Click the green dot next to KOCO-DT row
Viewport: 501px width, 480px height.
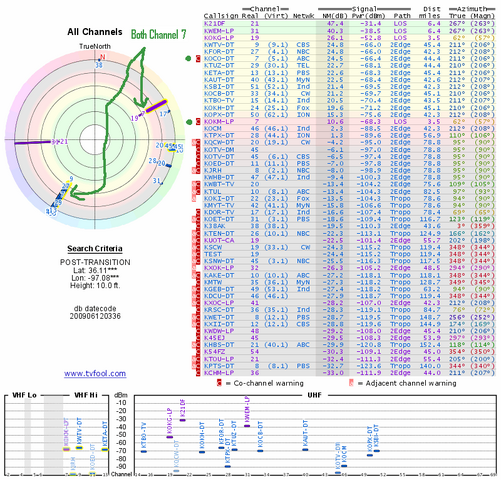tap(188, 59)
